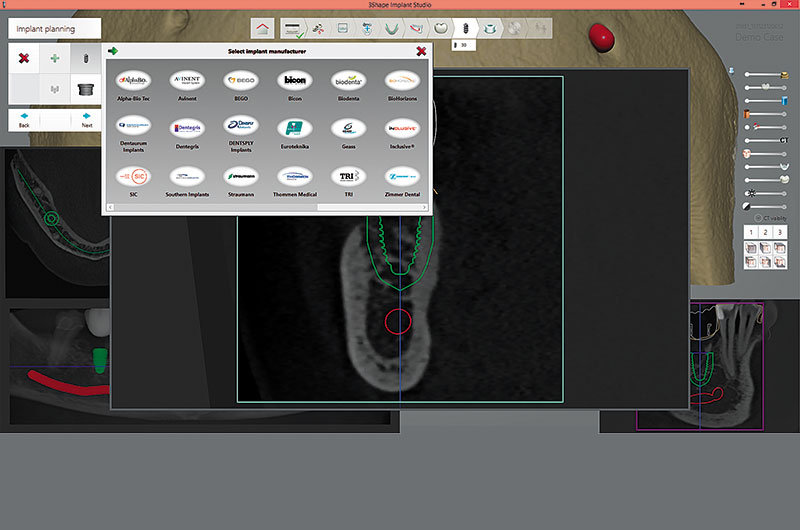800x530 pixels.
Task: Add new implant with green plus
Action: [55, 58]
